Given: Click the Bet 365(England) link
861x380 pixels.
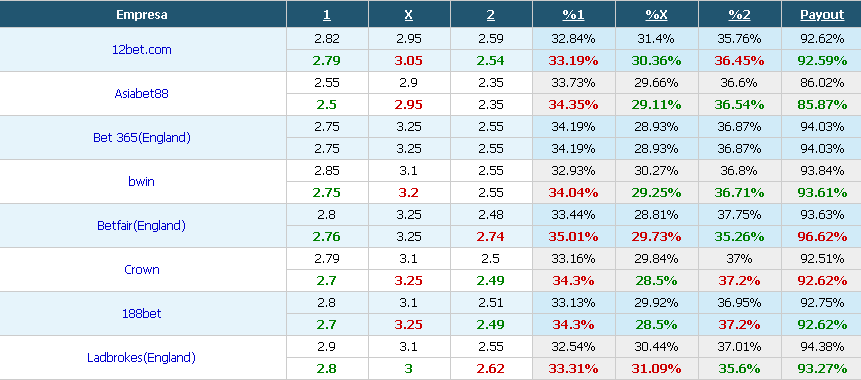Looking at the screenshot, I should pos(142,137).
